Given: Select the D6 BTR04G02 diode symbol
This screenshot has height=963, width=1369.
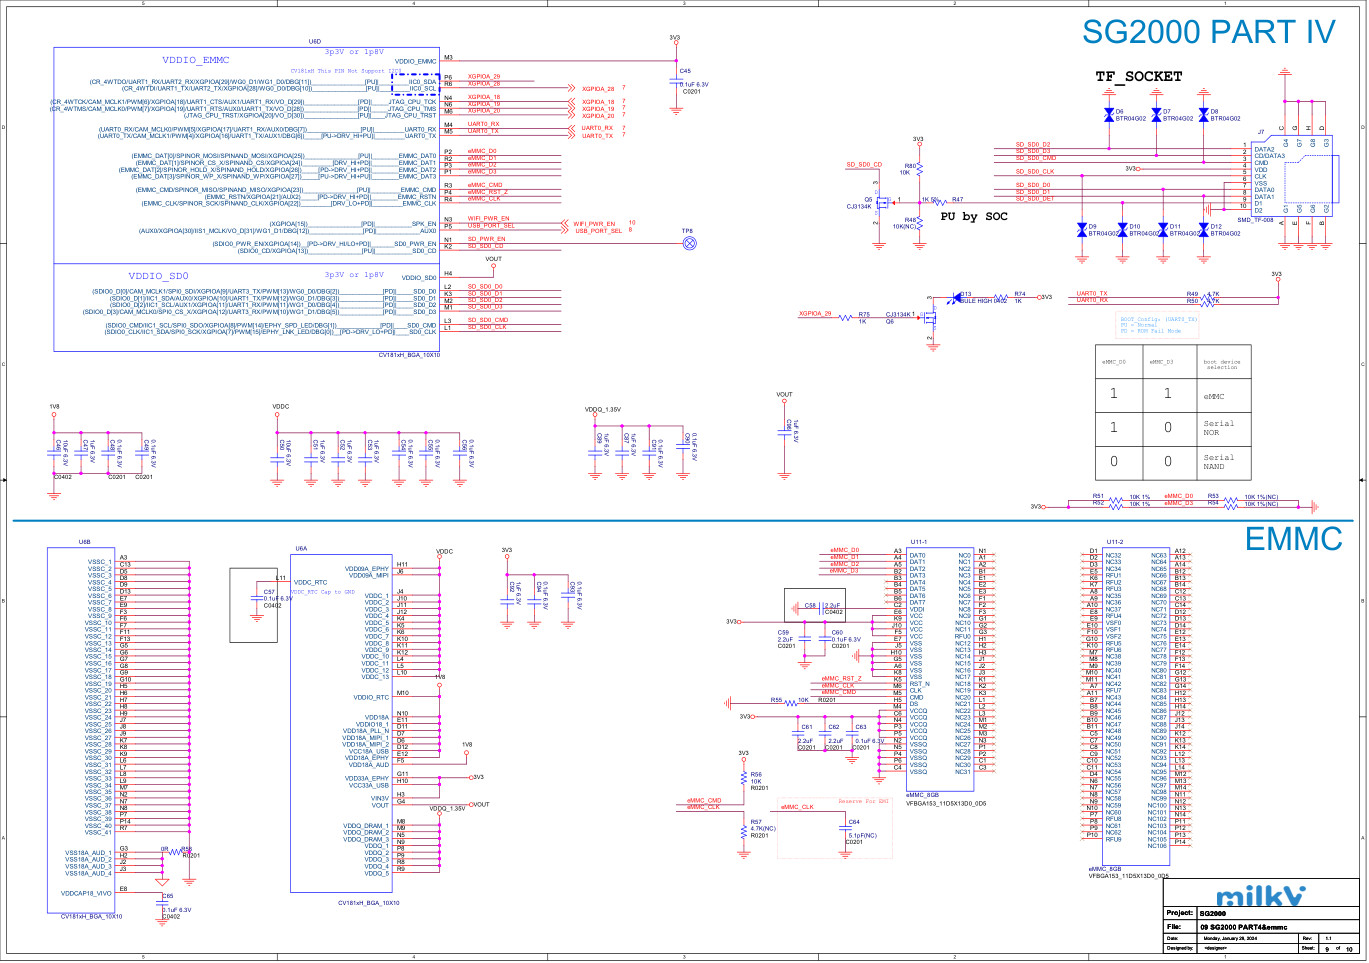Looking at the screenshot, I should pyautogui.click(x=1109, y=117).
